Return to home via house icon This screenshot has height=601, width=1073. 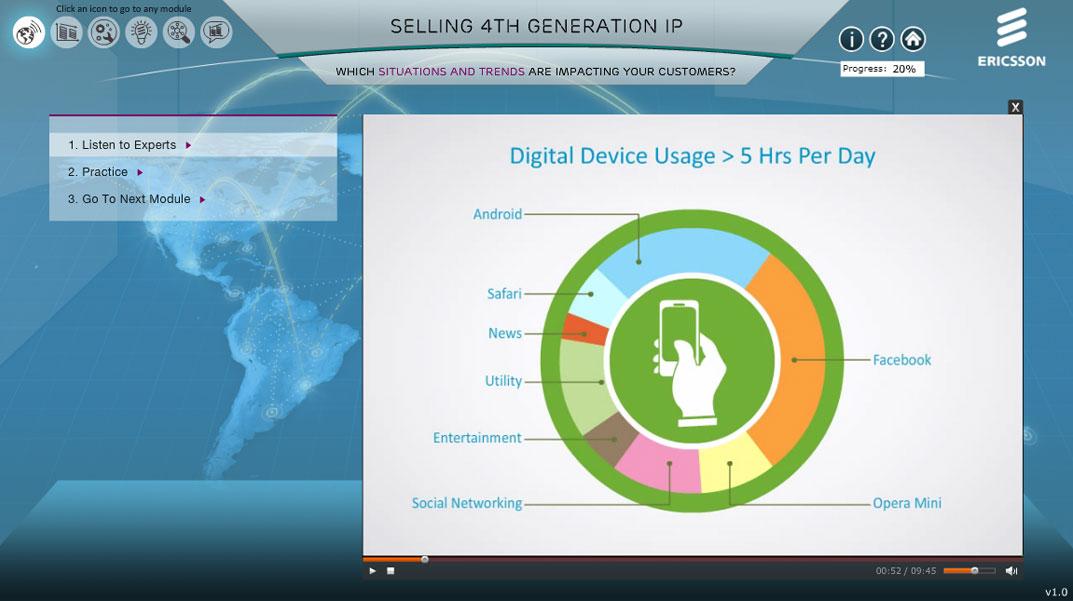pos(913,39)
